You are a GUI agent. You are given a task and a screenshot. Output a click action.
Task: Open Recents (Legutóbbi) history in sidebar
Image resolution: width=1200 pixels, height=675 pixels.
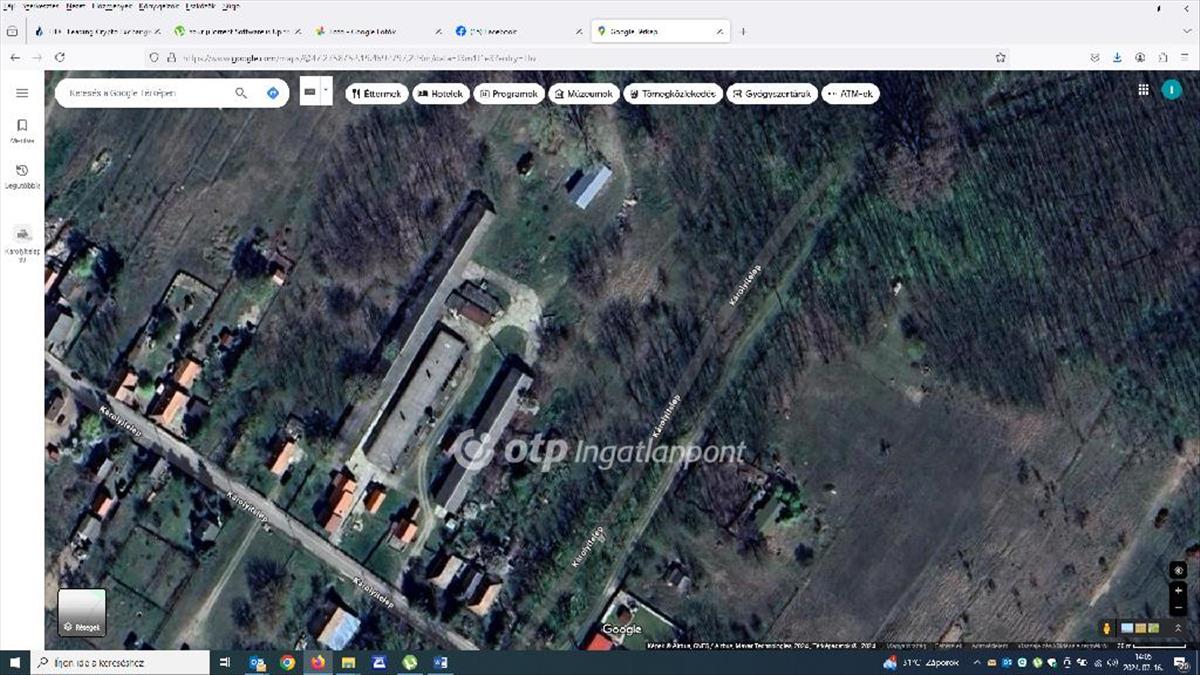(x=22, y=175)
